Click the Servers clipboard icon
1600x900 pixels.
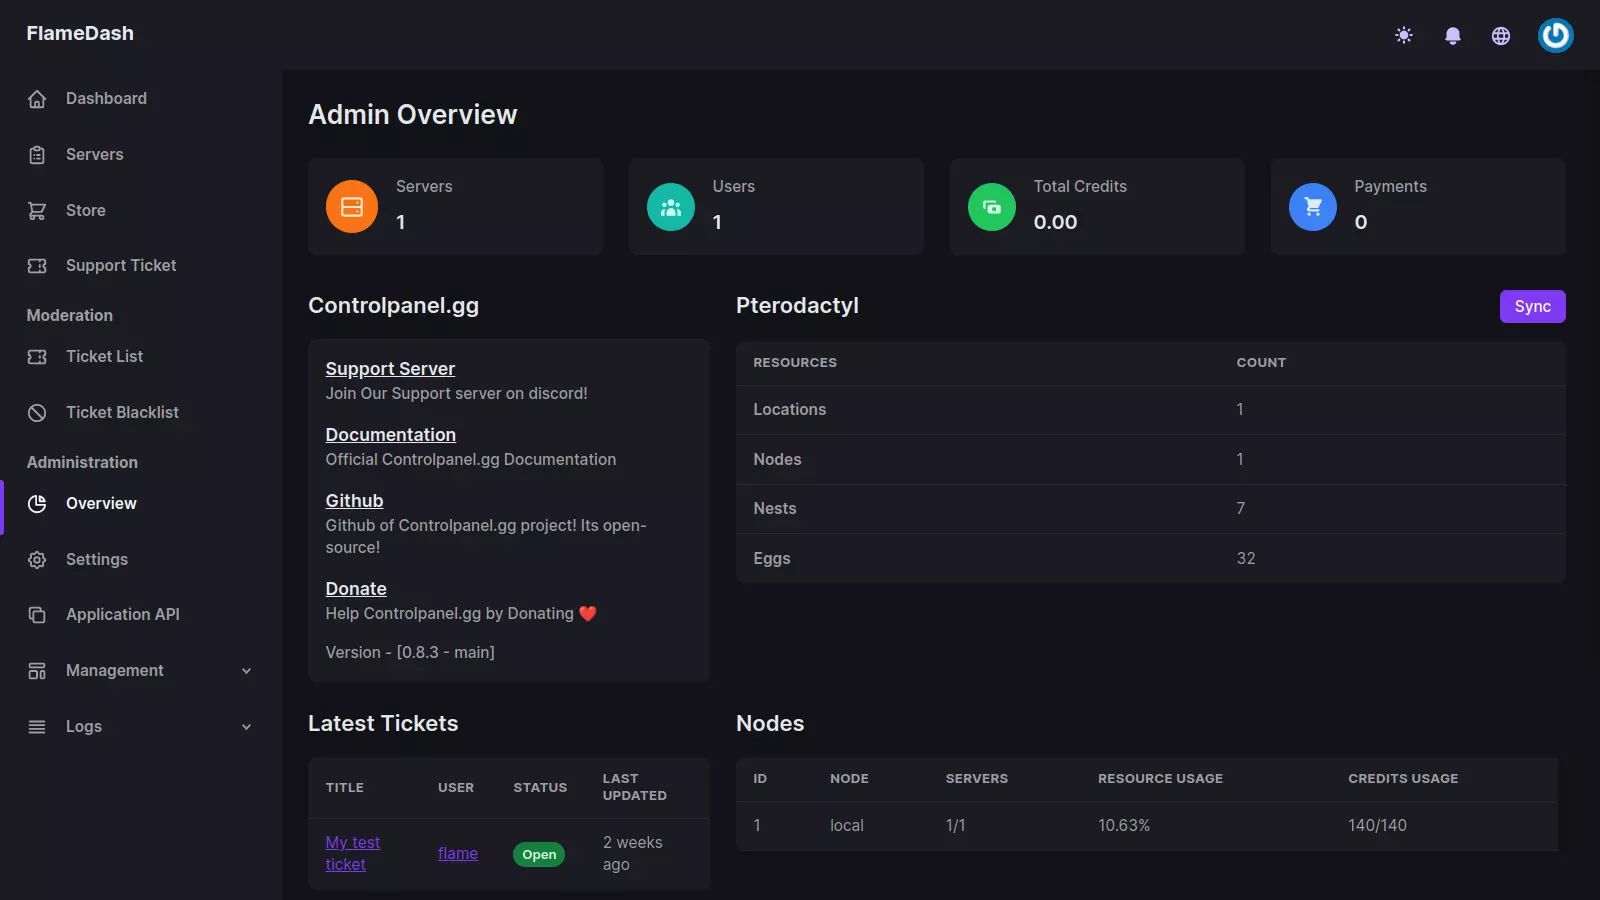(37, 155)
